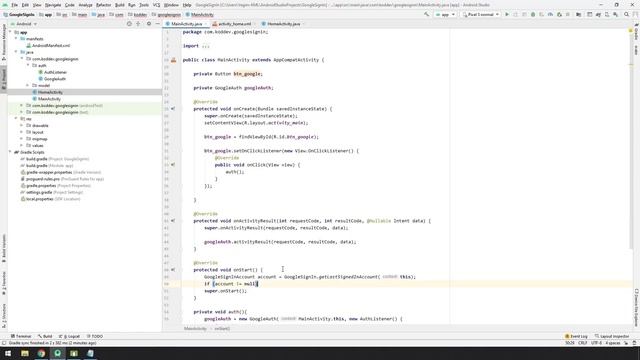Click the Search Everywhere magnifier icon

click(627, 14)
